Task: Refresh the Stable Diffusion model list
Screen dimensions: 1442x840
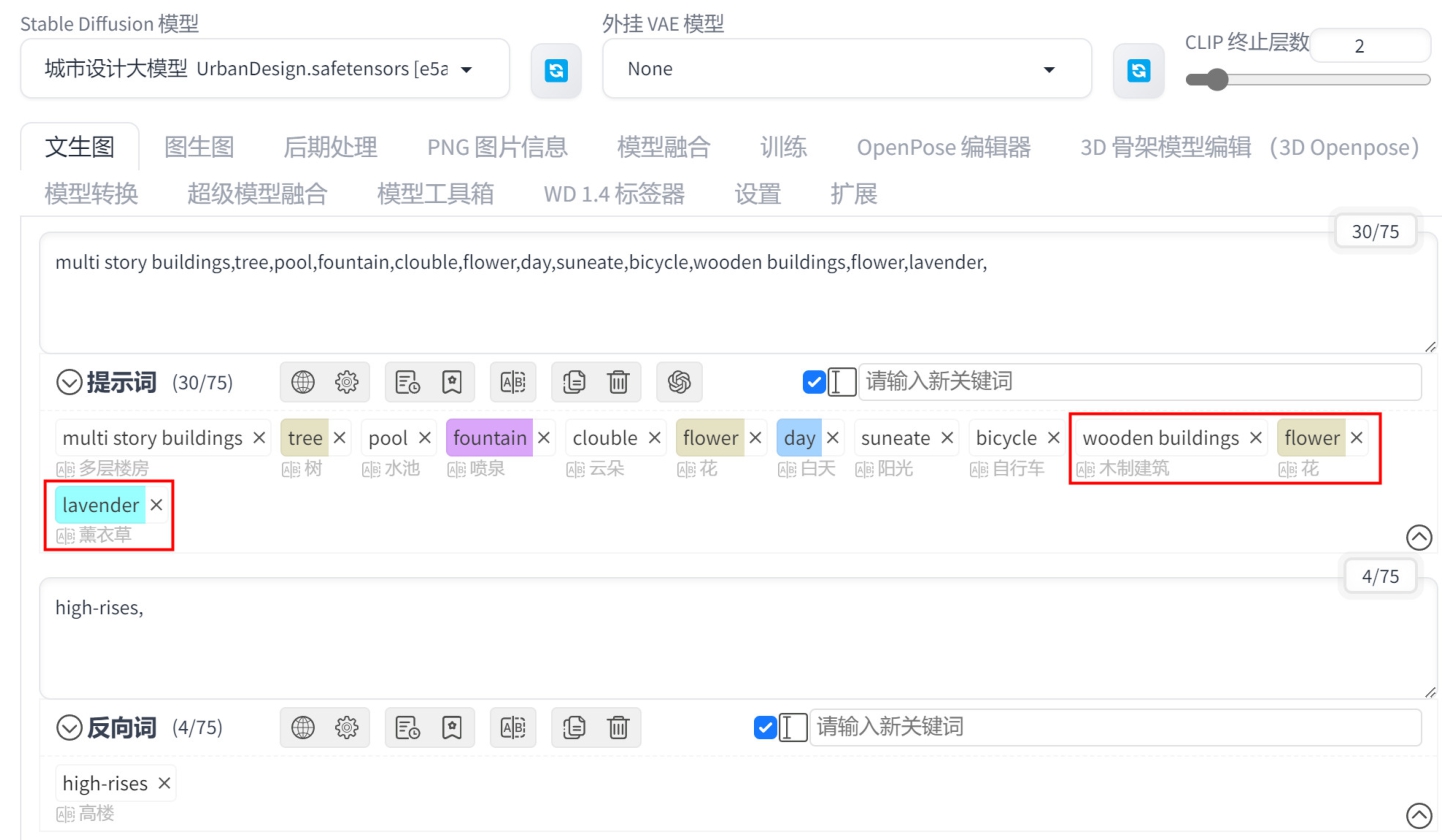Action: click(556, 70)
